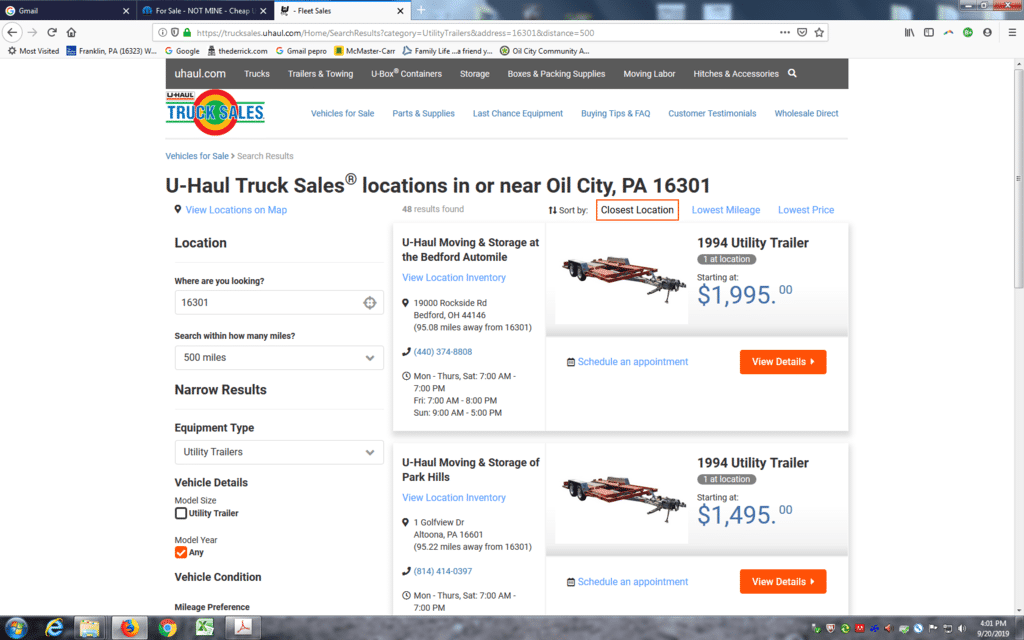Uncheck the Any model year checkbox
Viewport: 1024px width, 640px height.
tap(181, 552)
